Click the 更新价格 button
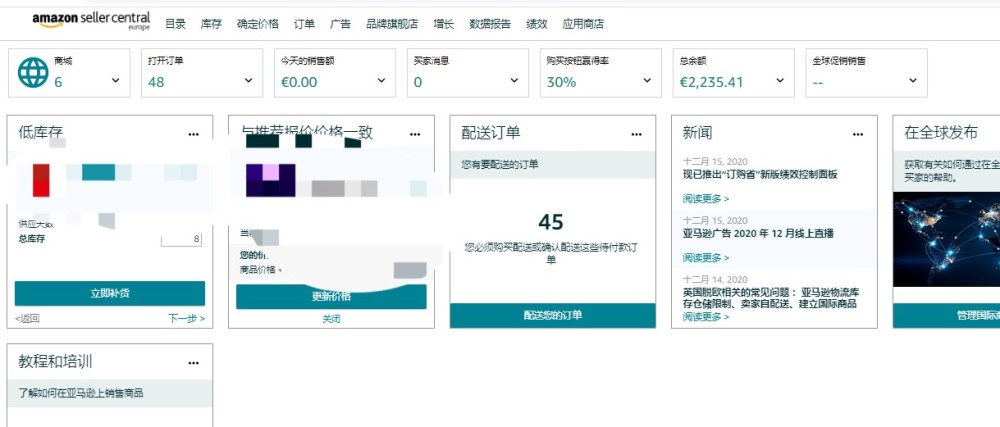Viewport: 1000px width, 427px height. pos(331,296)
